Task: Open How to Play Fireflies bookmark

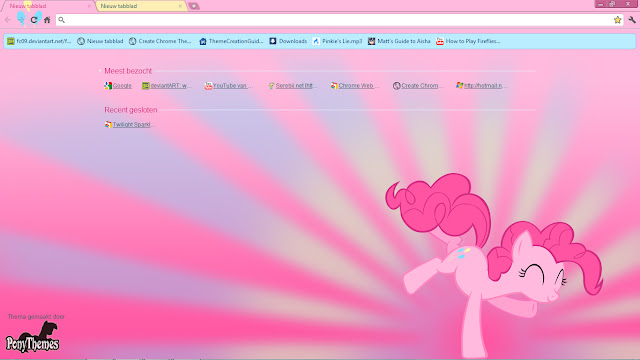Action: [468, 41]
